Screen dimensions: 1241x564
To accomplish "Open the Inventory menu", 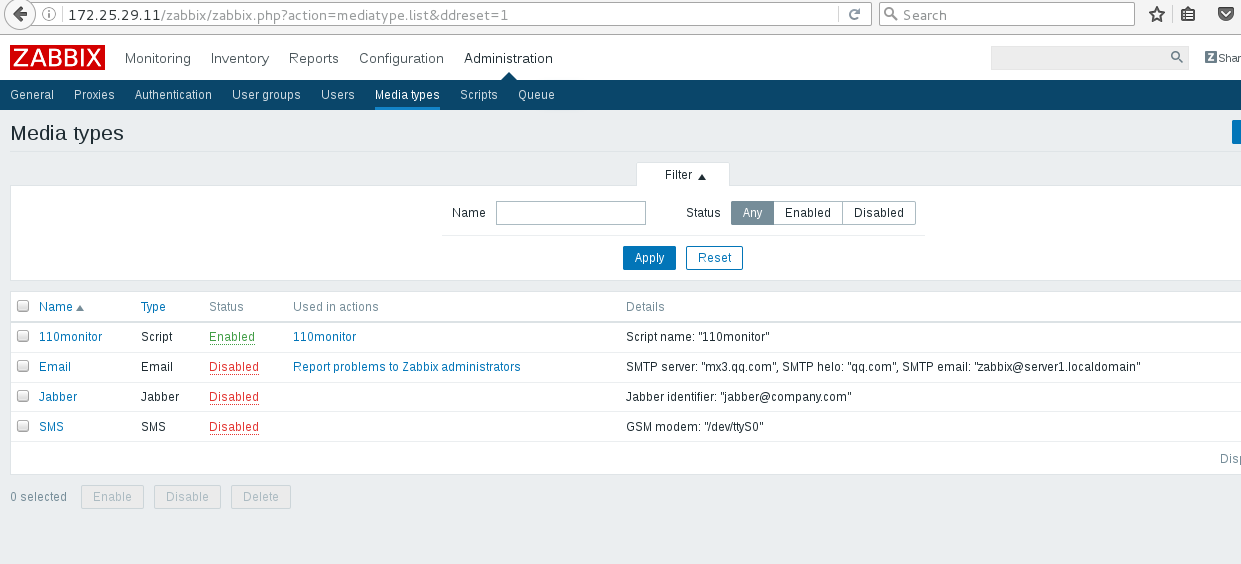I will pyautogui.click(x=240, y=58).
